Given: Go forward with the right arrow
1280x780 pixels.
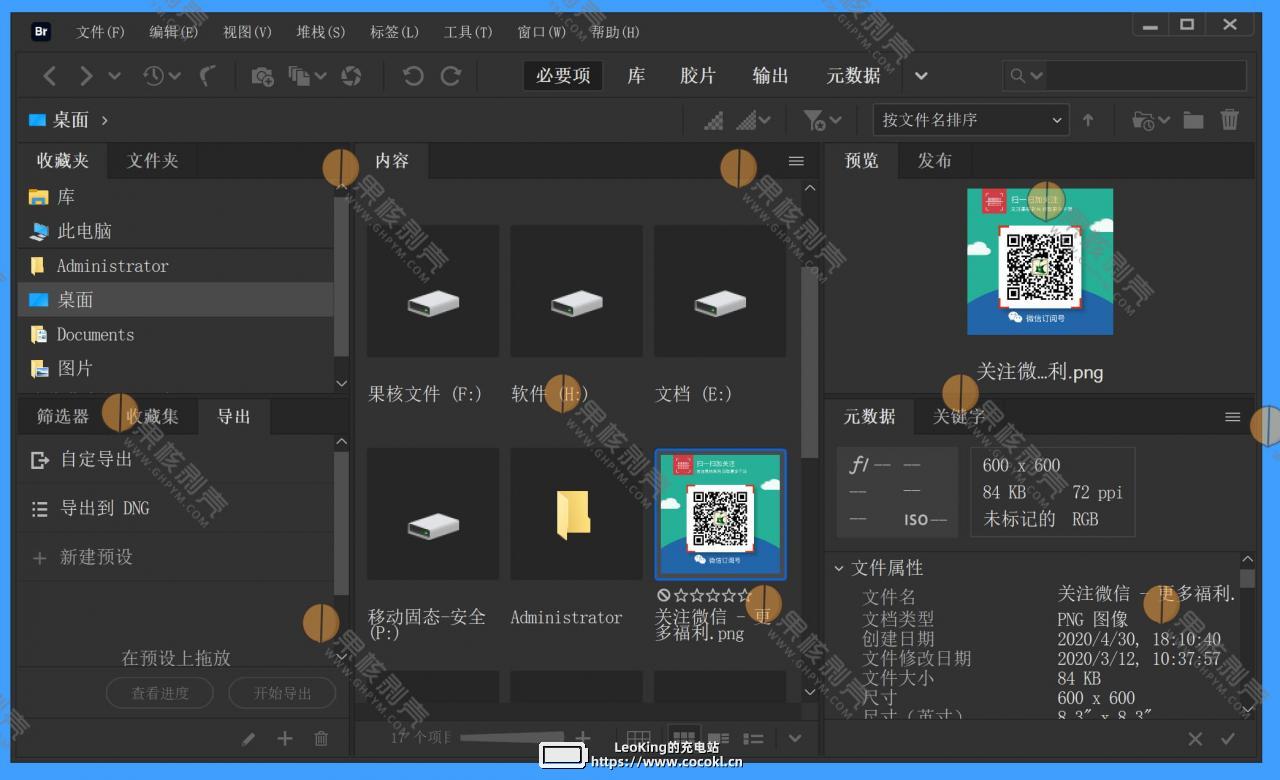Looking at the screenshot, I should 86,76.
